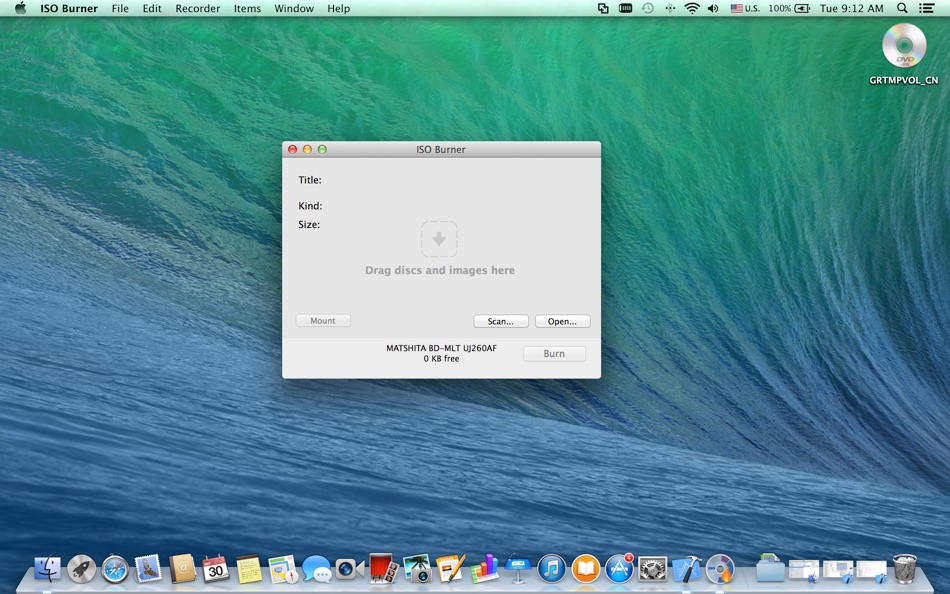Click the volume icon in menu bar

pyautogui.click(x=713, y=8)
